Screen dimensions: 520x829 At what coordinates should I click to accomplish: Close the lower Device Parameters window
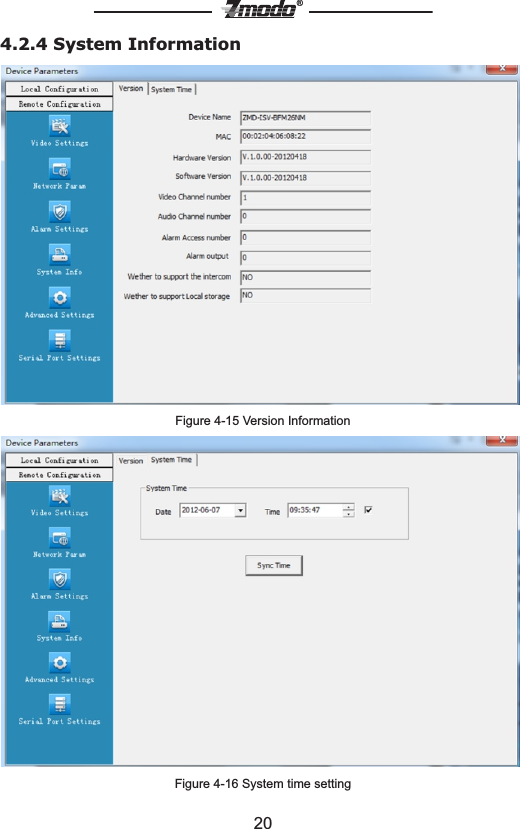502,440
